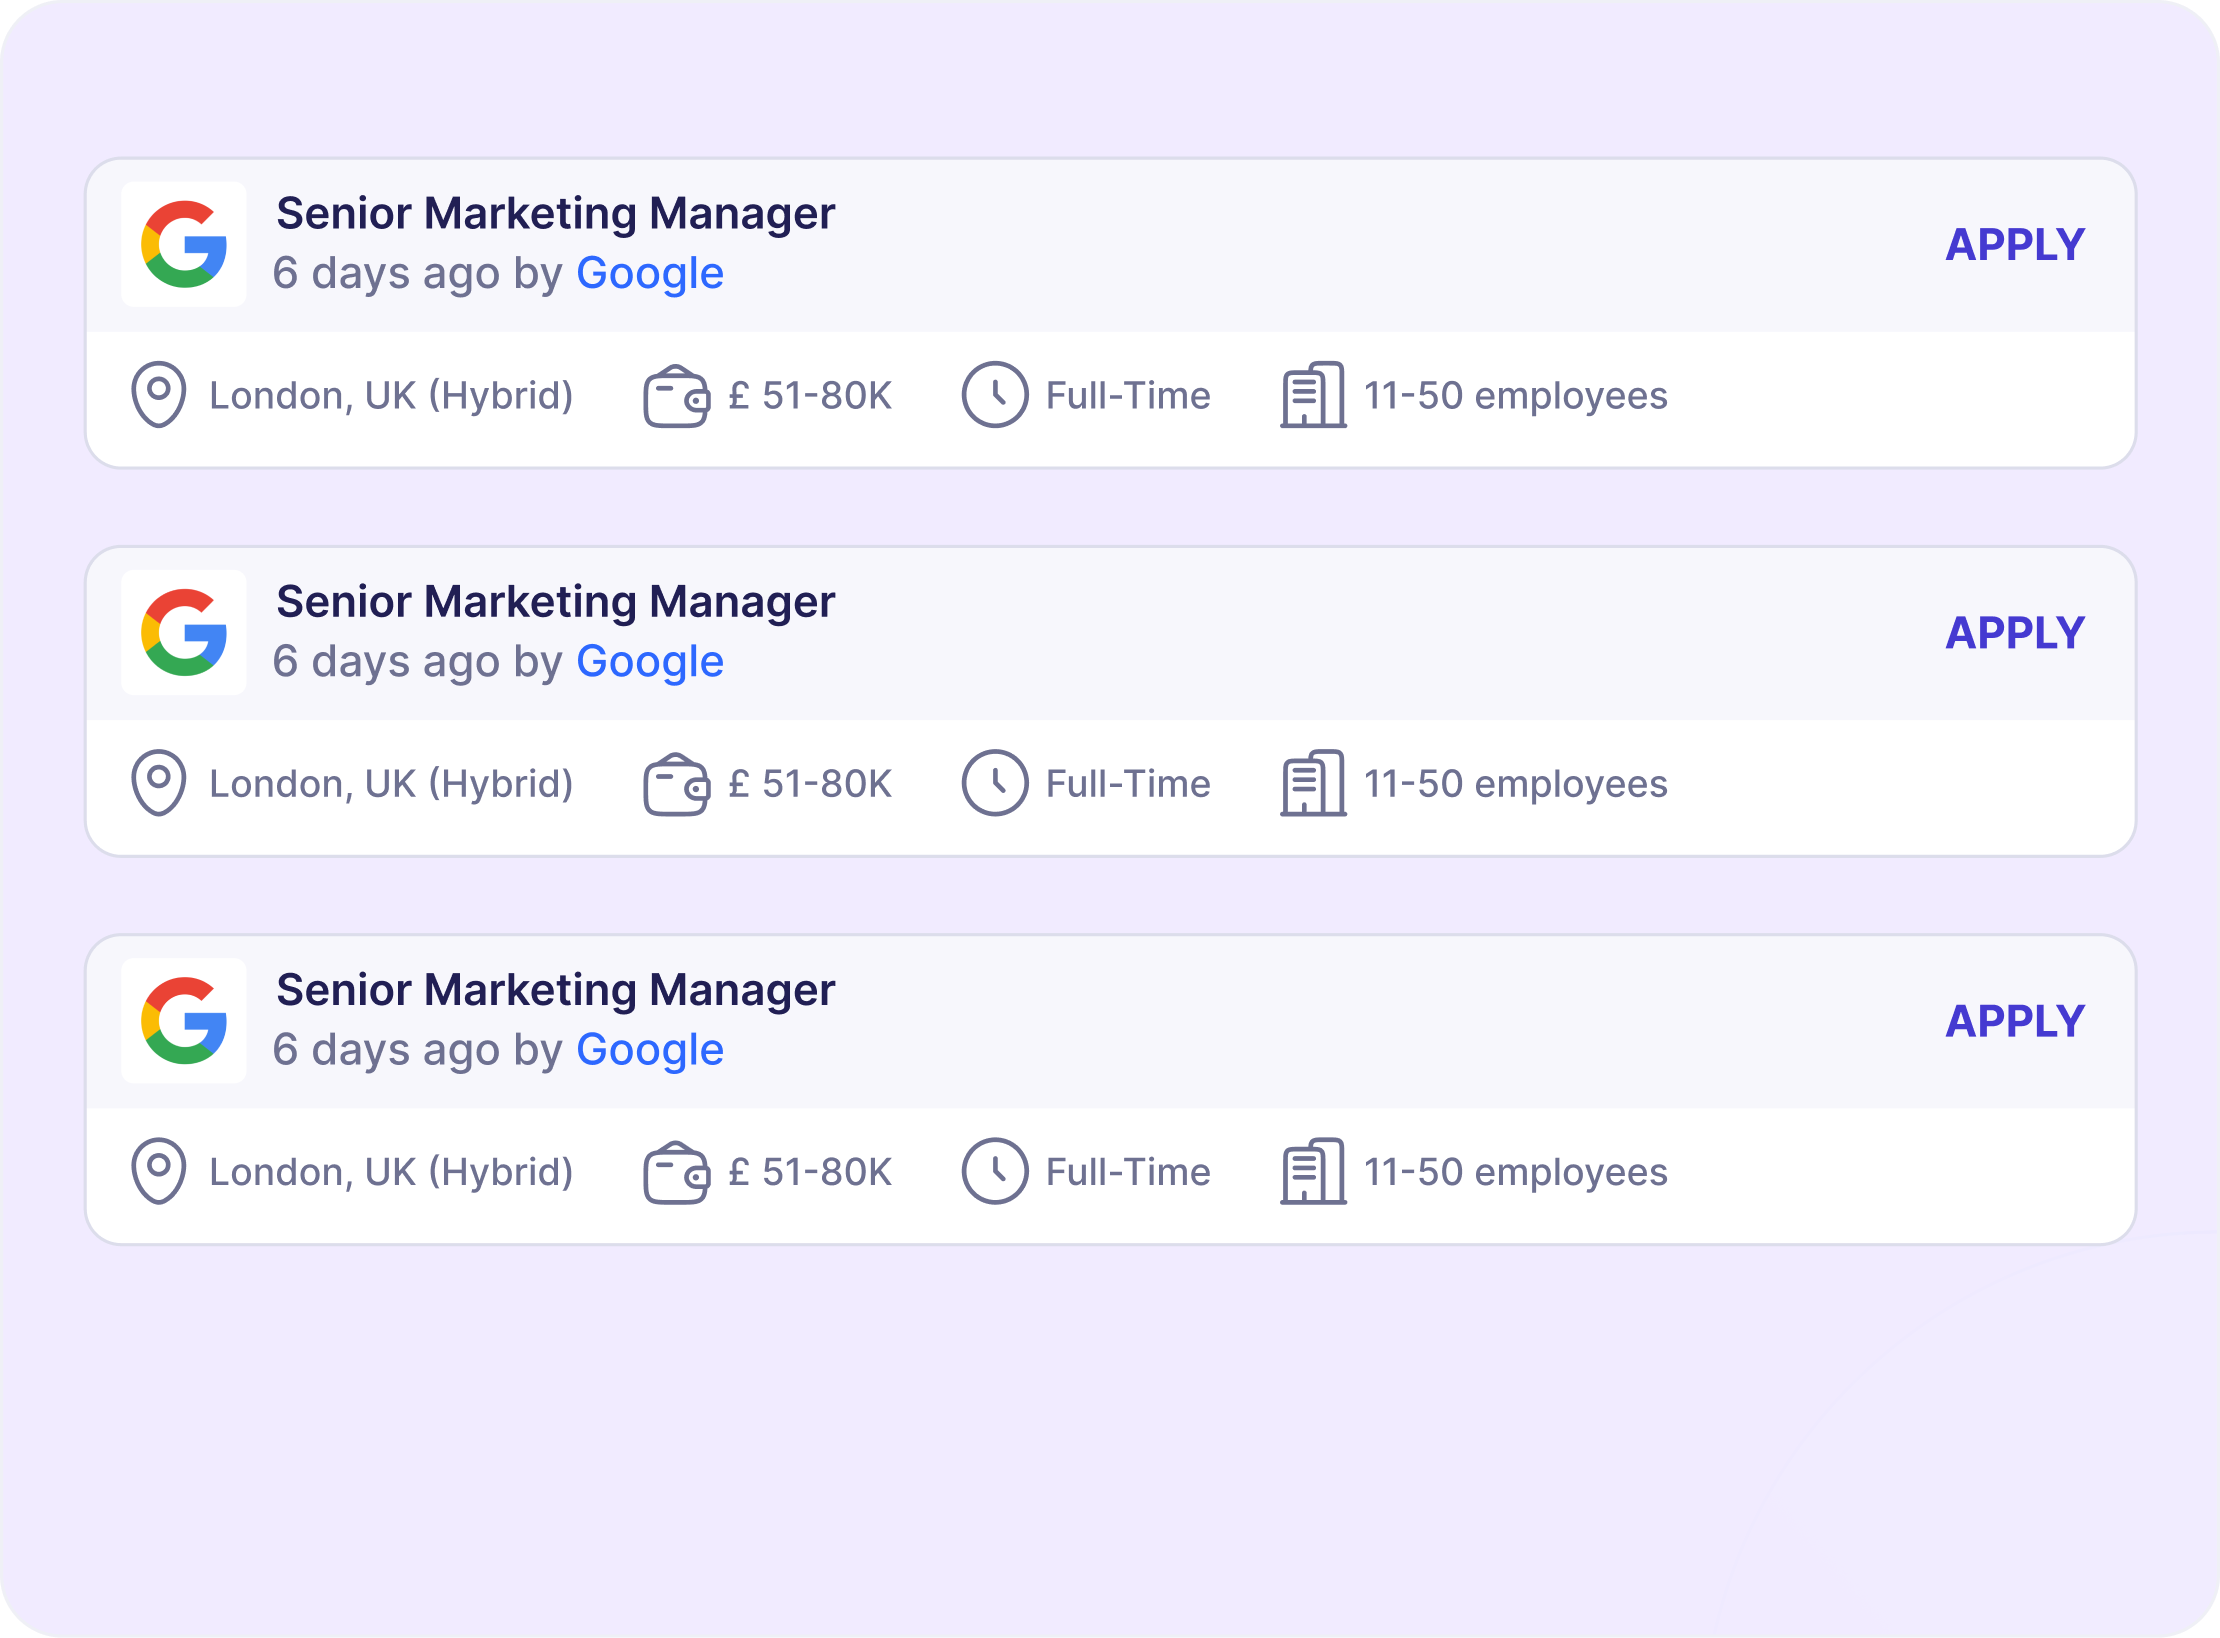Image resolution: width=2220 pixels, height=1638 pixels.
Task: Click the Google logo on the third job card
Action: coord(183,1021)
